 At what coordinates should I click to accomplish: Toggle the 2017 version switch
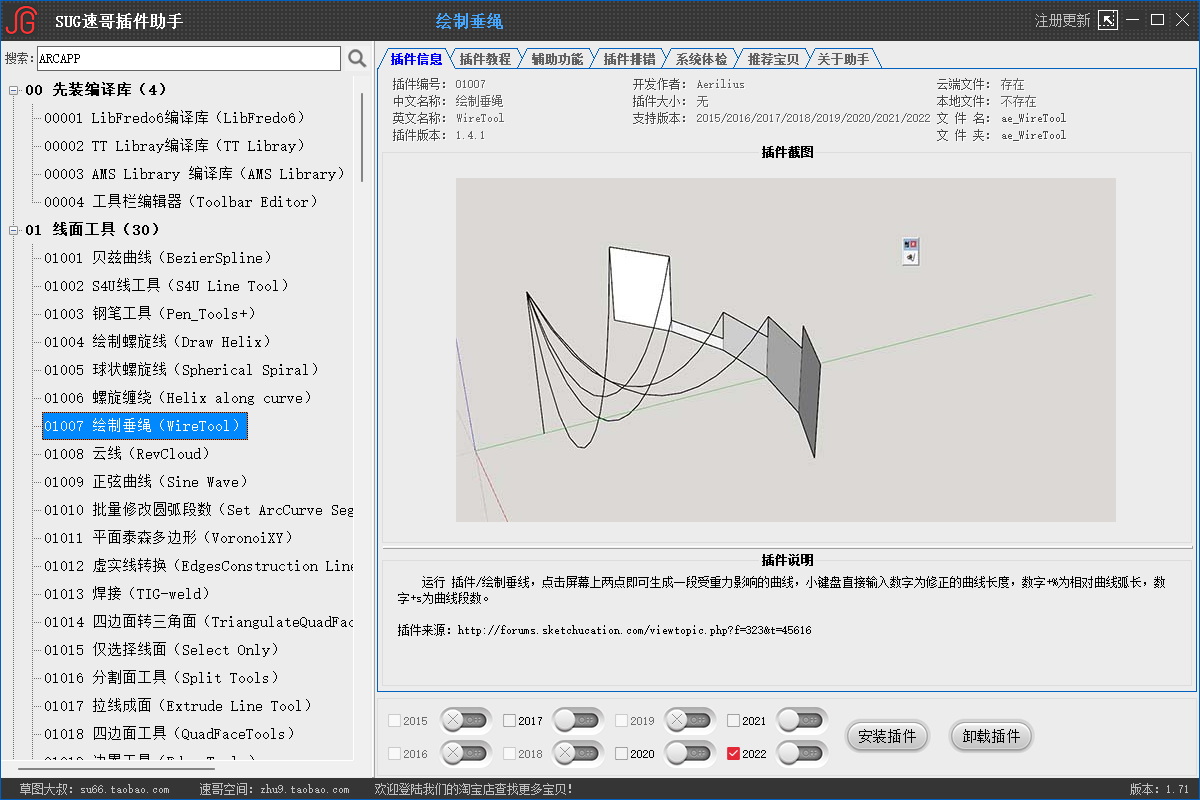(578, 720)
